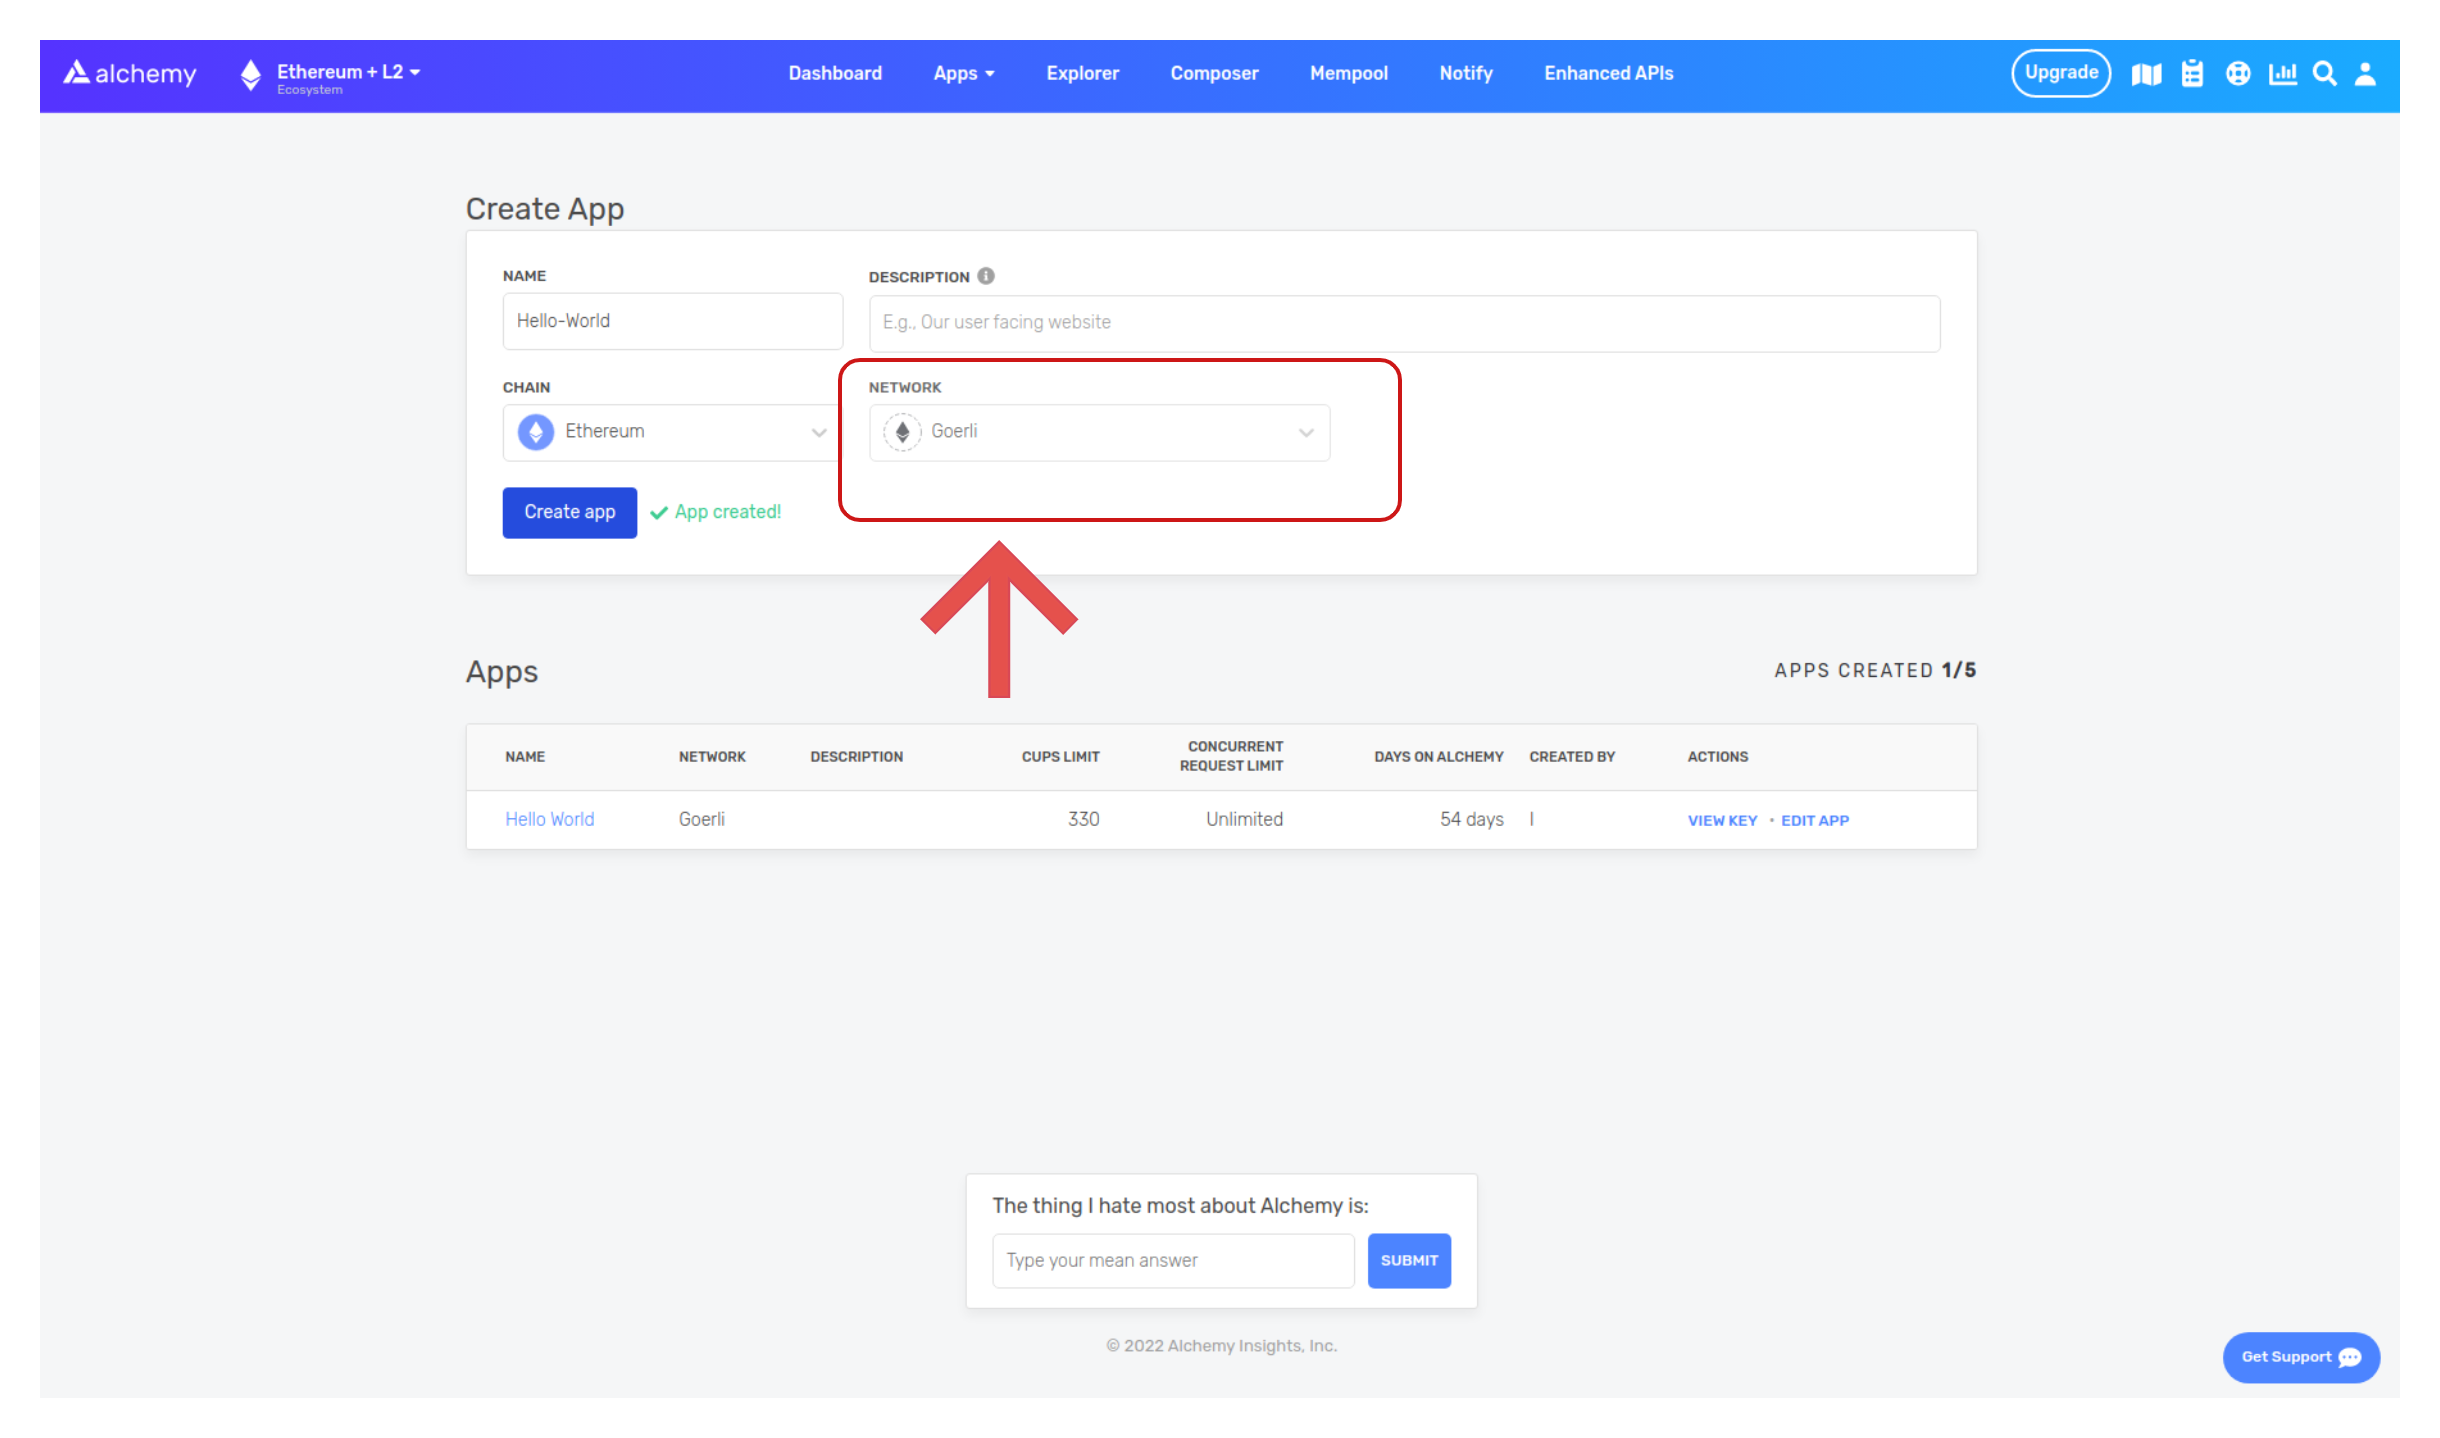Click the Description input field
This screenshot has height=1438, width=2440.
(x=1404, y=323)
